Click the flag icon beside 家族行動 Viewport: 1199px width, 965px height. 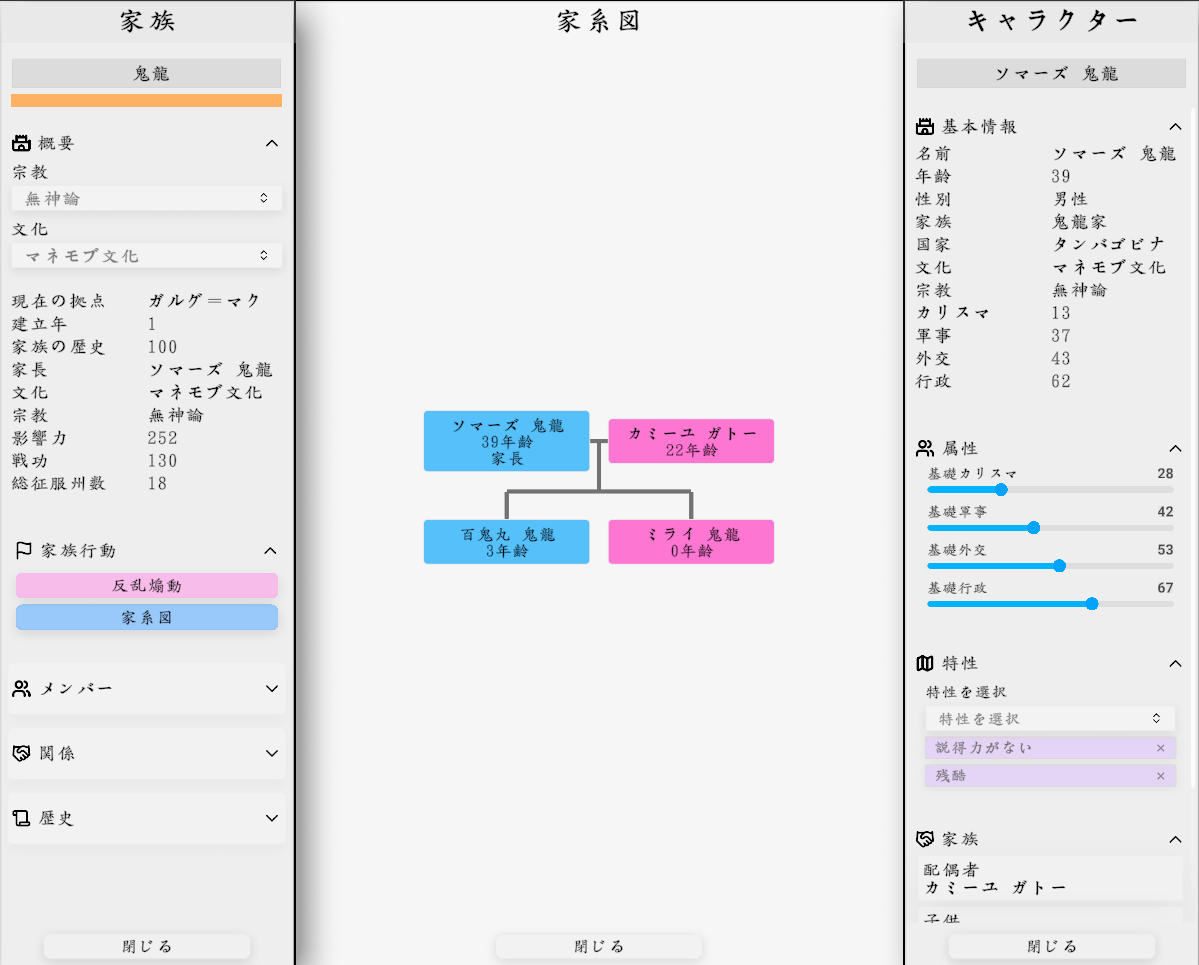24,550
